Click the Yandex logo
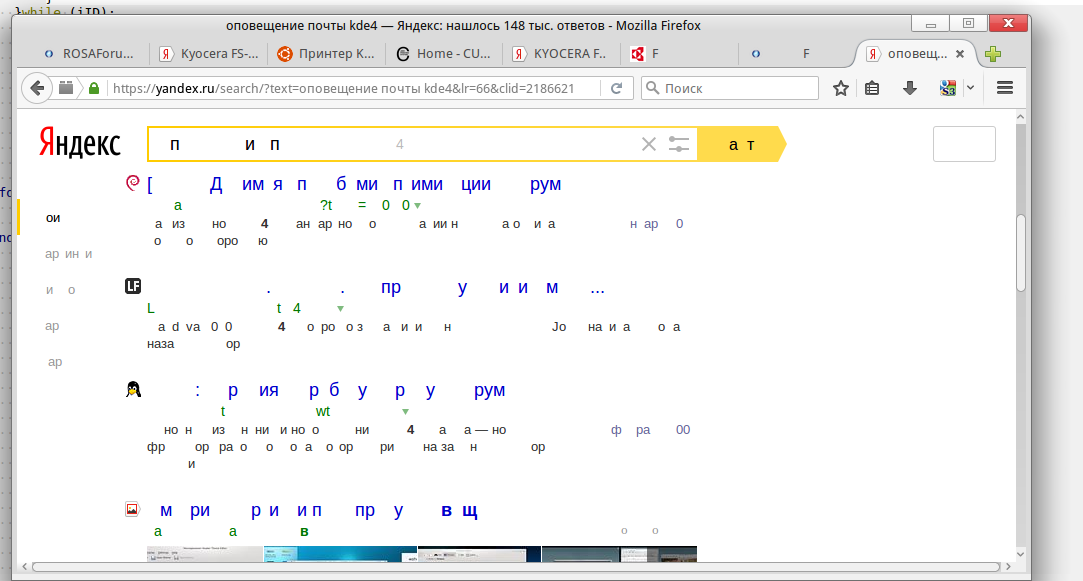The image size is (1083, 581). tap(80, 144)
